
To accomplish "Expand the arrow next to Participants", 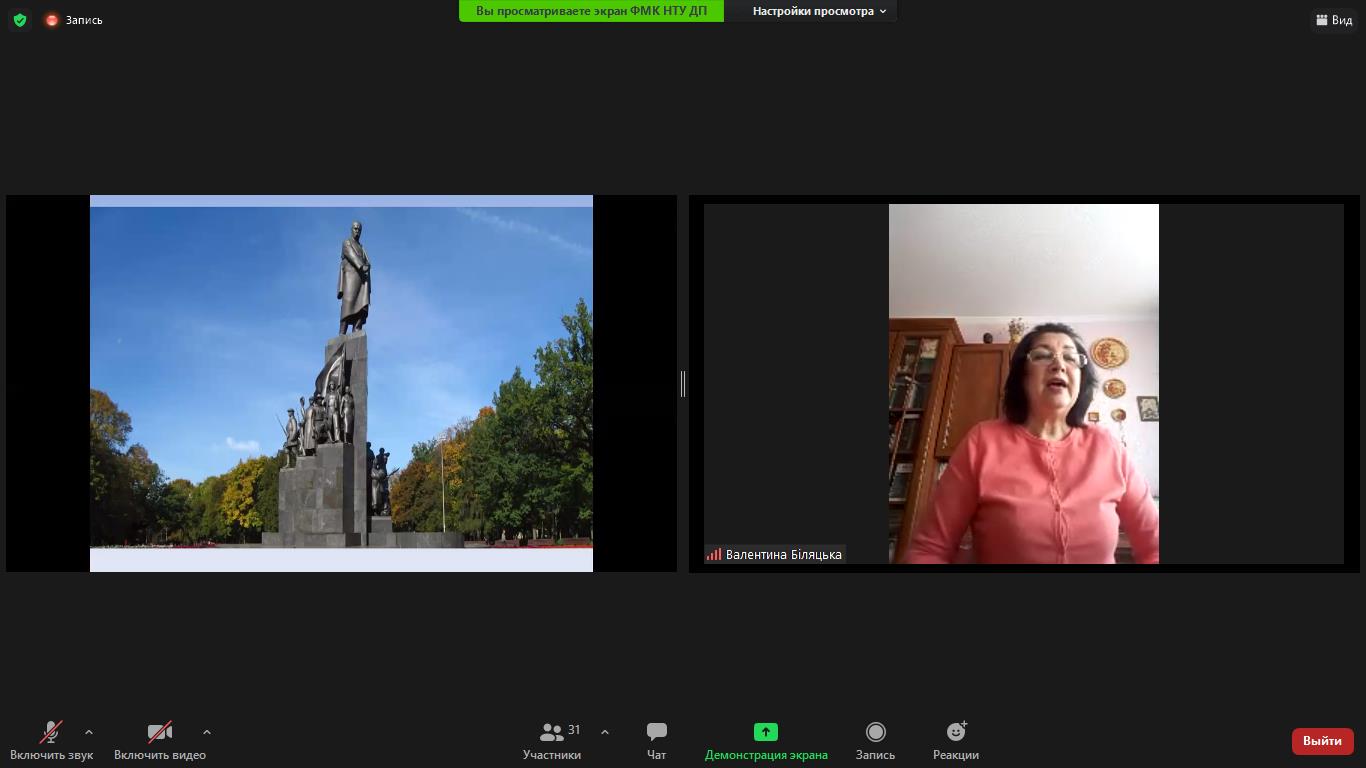I will (604, 732).
